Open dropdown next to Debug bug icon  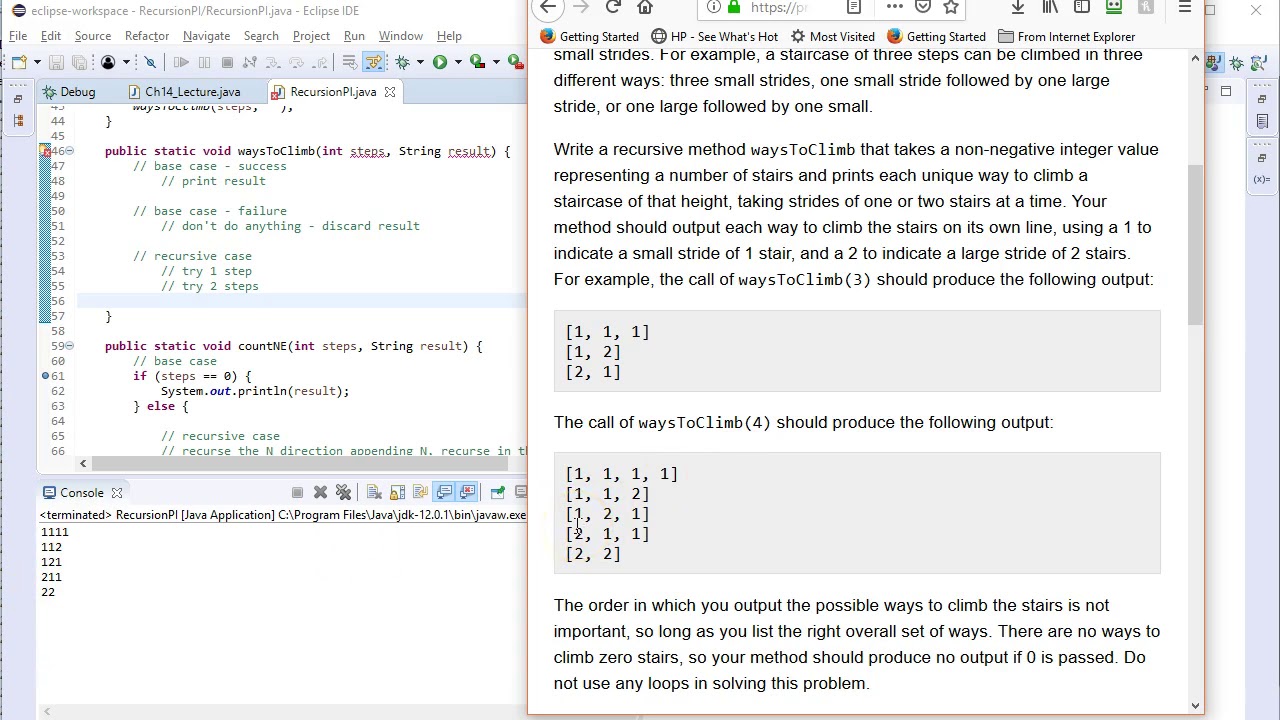(x=420, y=62)
